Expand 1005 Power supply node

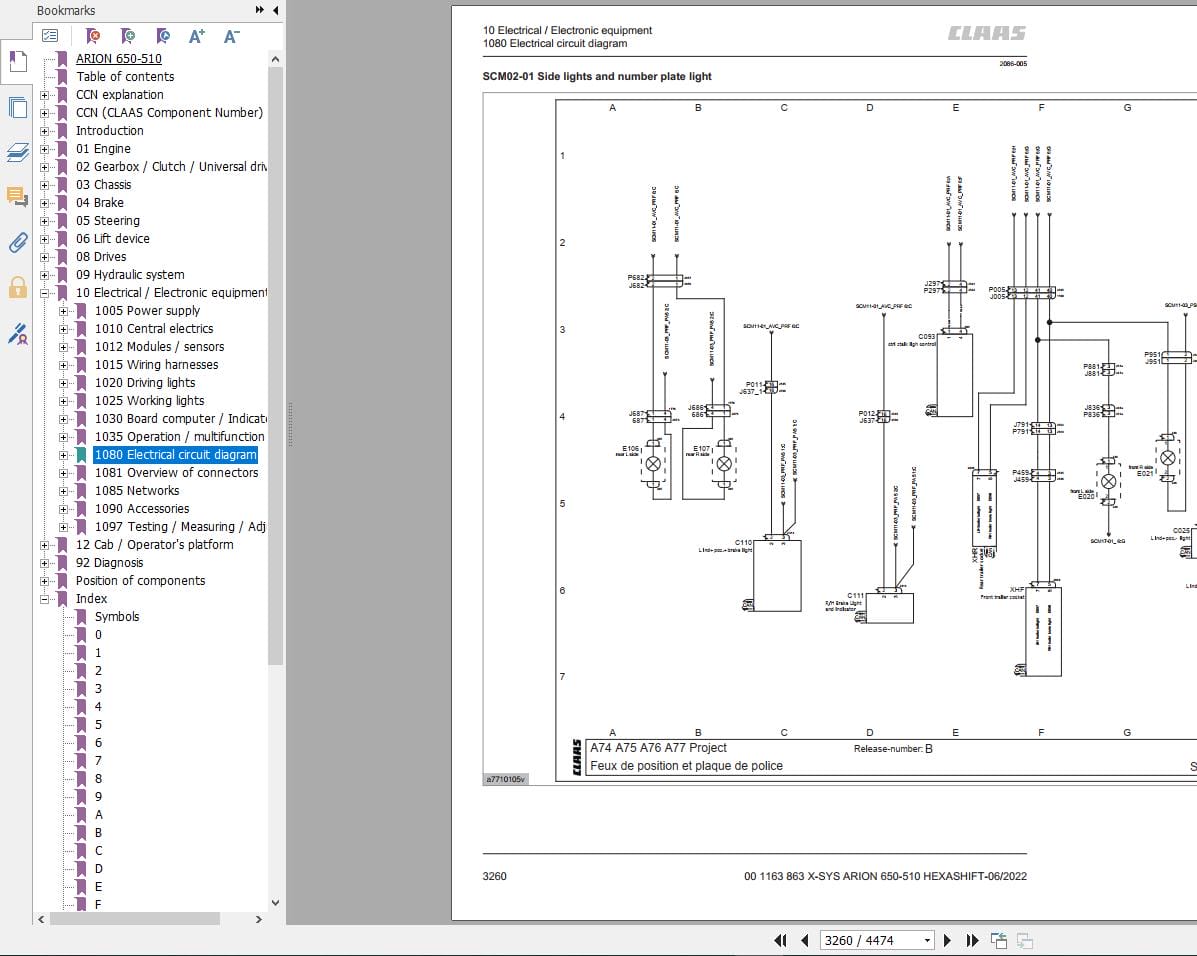(x=63, y=311)
